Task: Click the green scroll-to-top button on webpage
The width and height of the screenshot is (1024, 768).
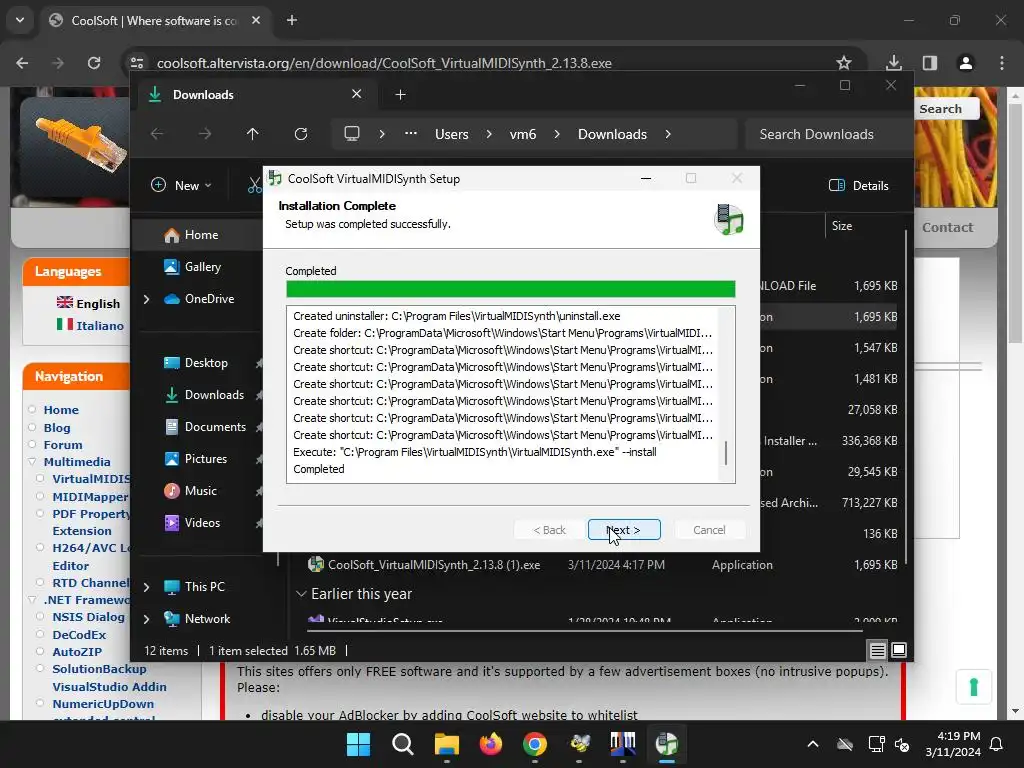Action: click(x=974, y=687)
